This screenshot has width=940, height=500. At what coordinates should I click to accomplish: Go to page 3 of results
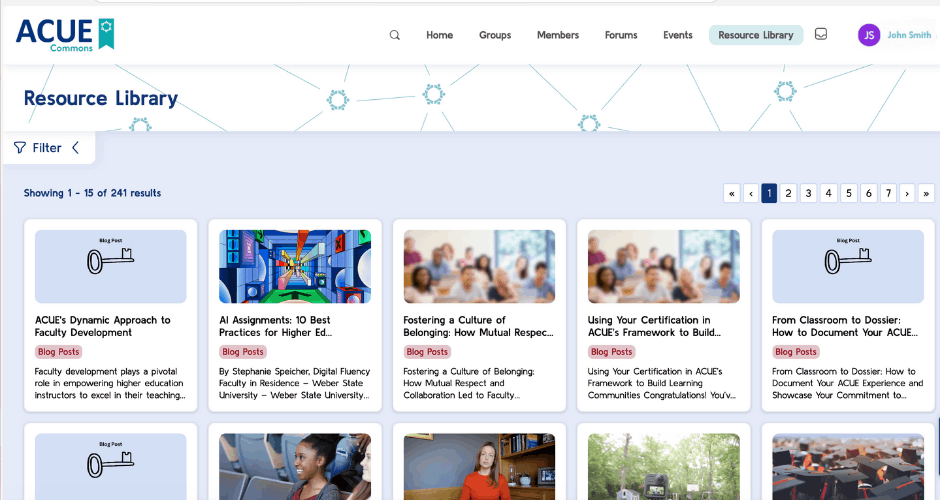pos(808,193)
